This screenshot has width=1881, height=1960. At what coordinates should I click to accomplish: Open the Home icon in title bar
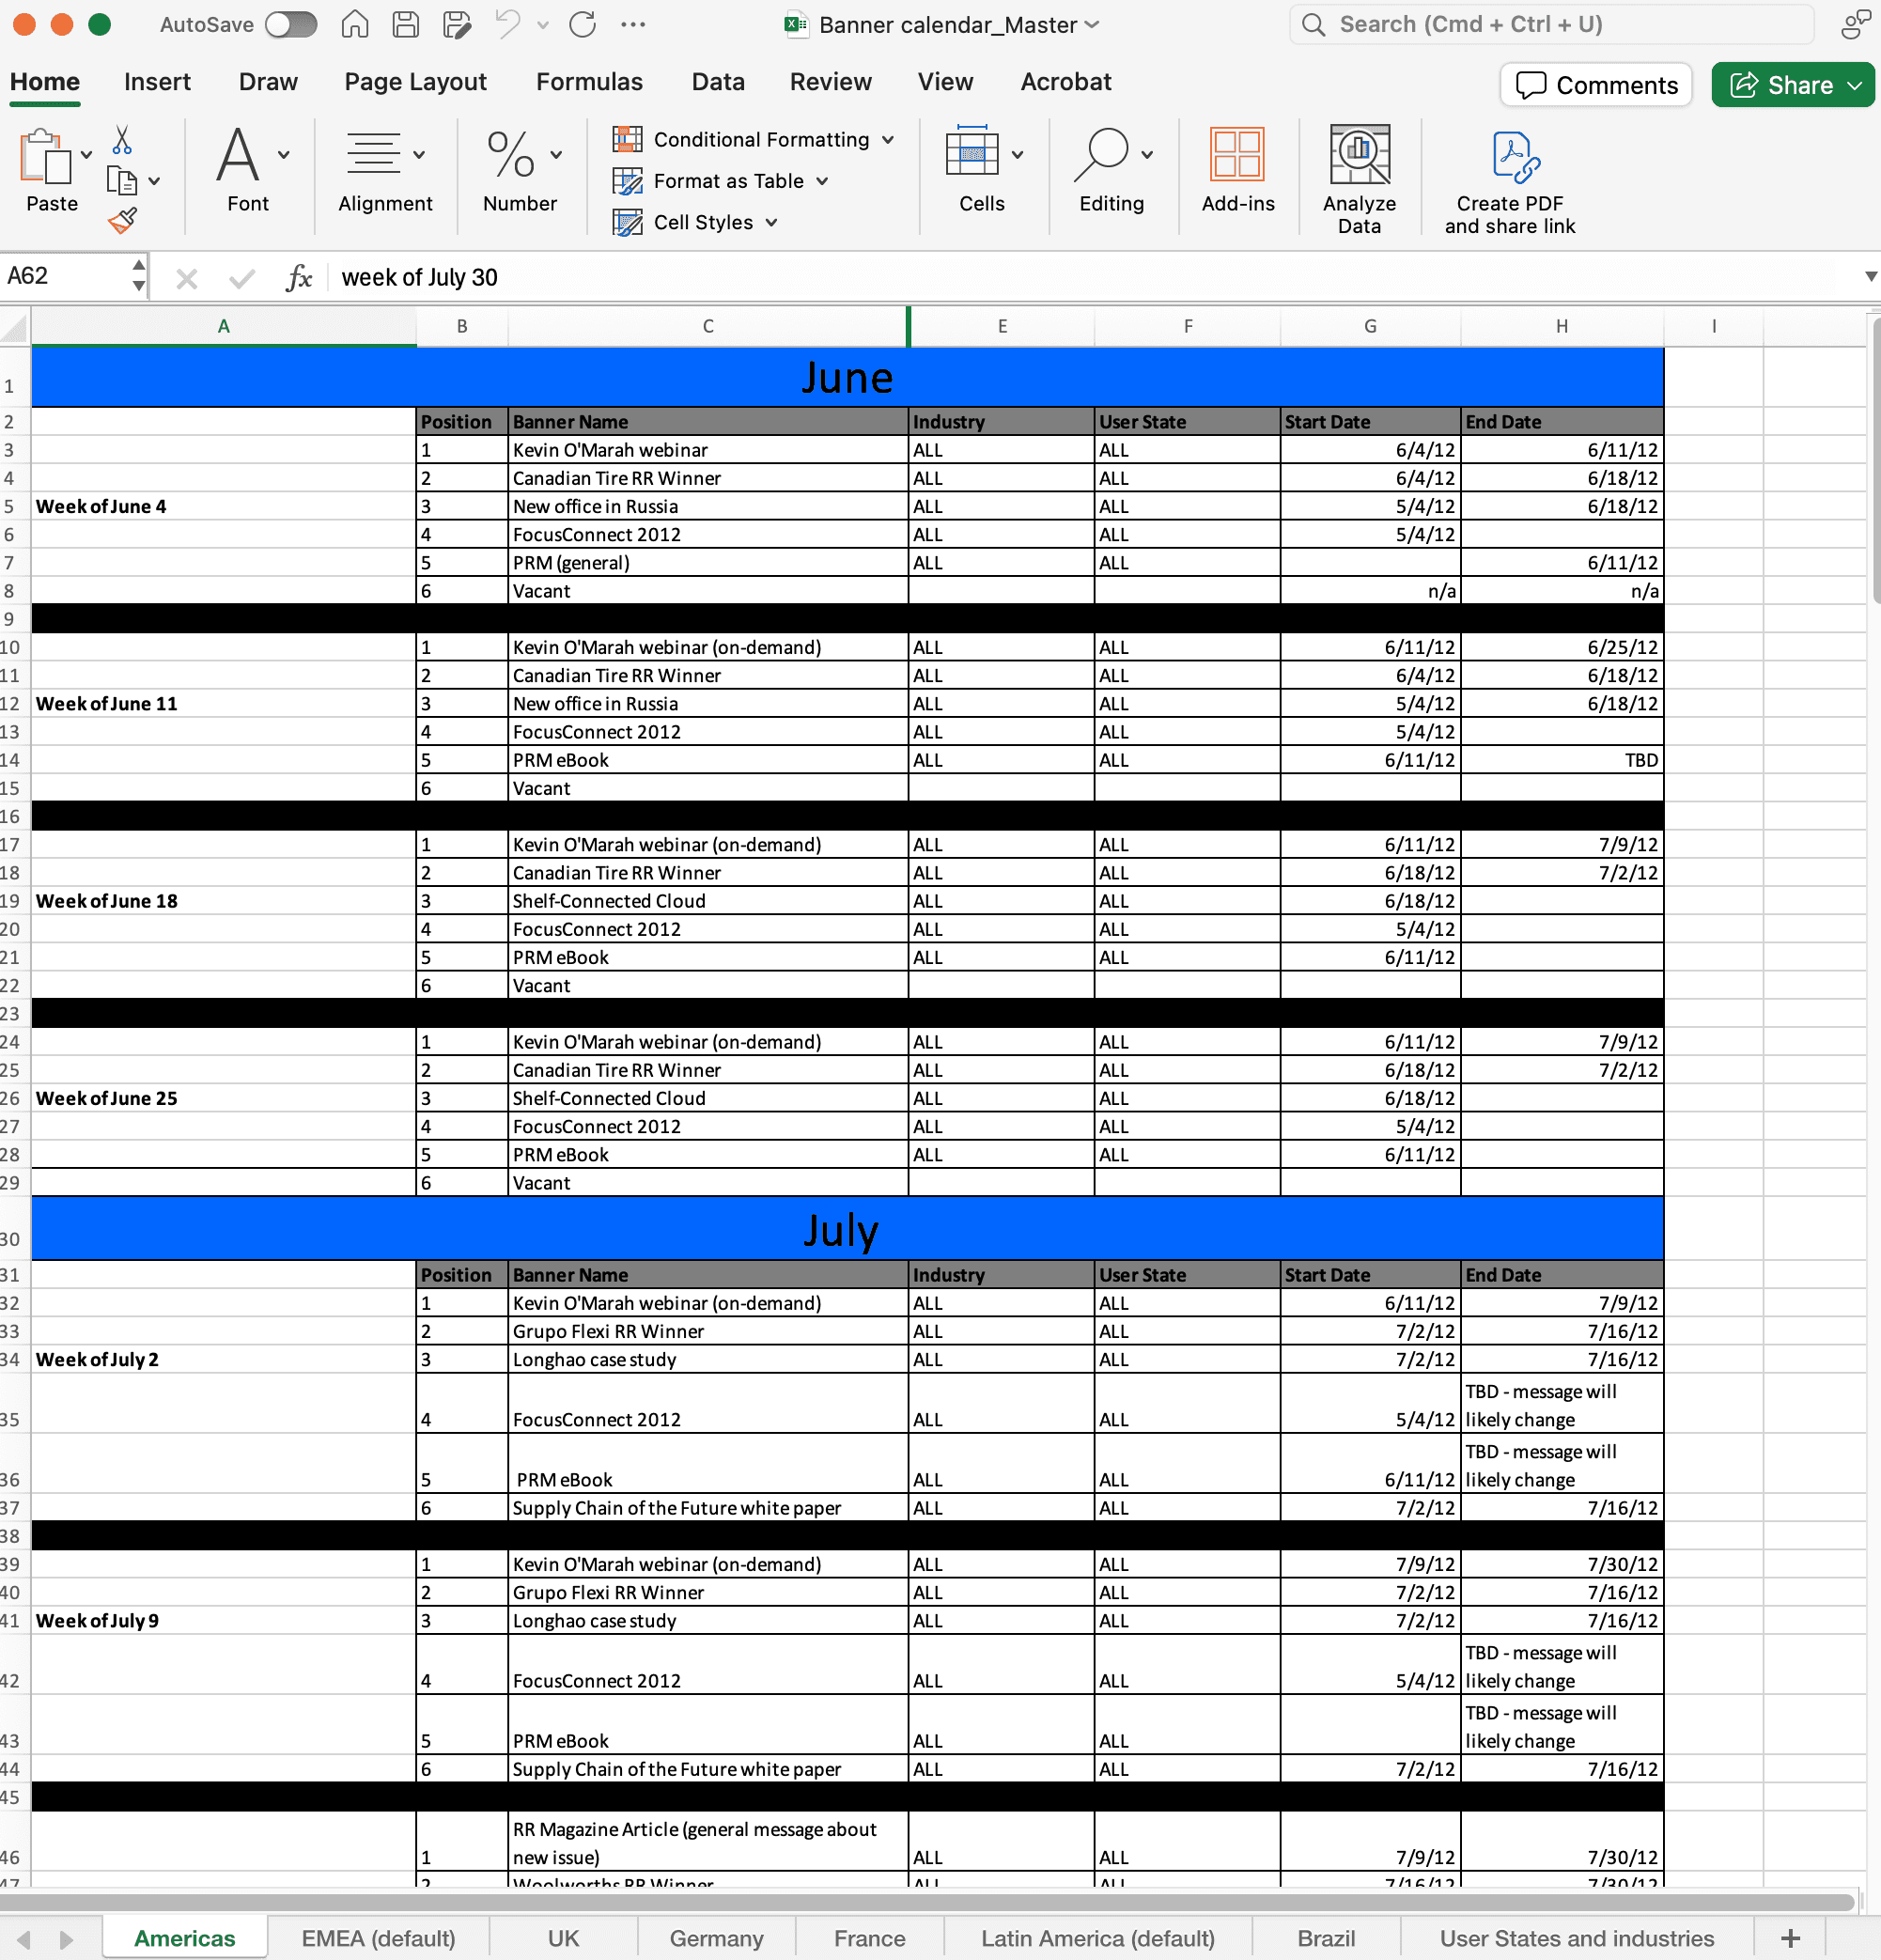click(x=355, y=24)
